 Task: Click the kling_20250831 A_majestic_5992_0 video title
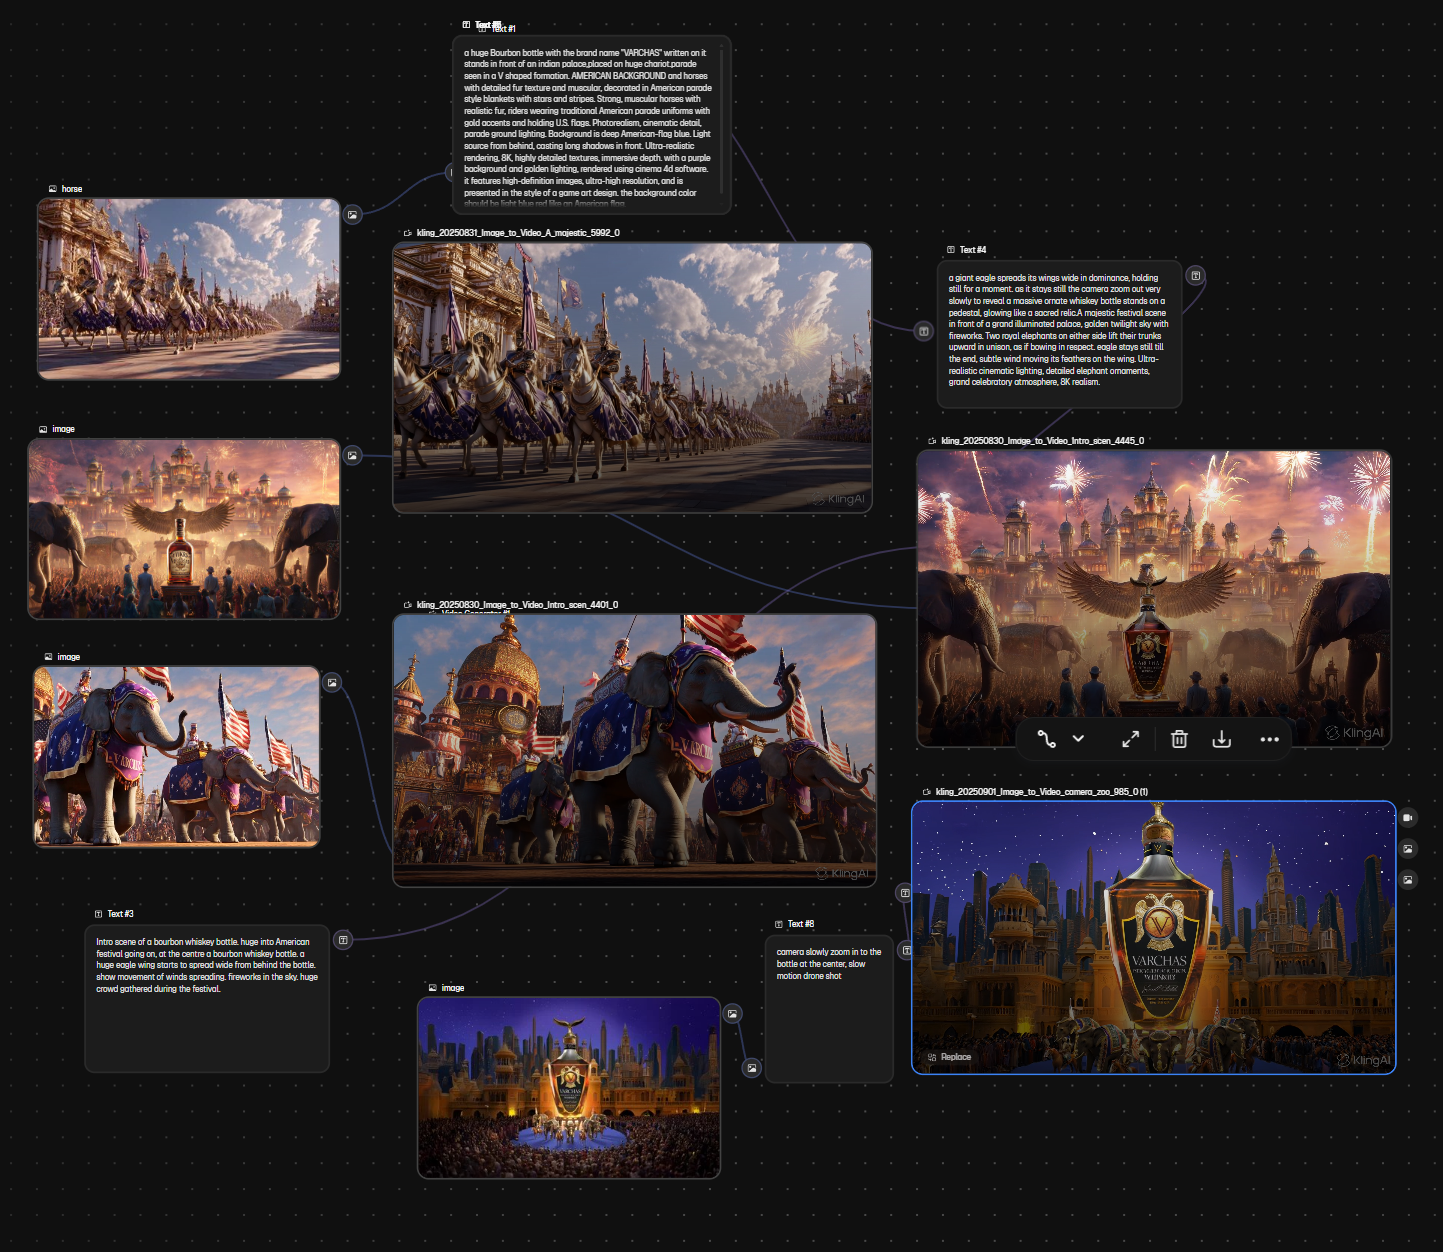point(518,233)
